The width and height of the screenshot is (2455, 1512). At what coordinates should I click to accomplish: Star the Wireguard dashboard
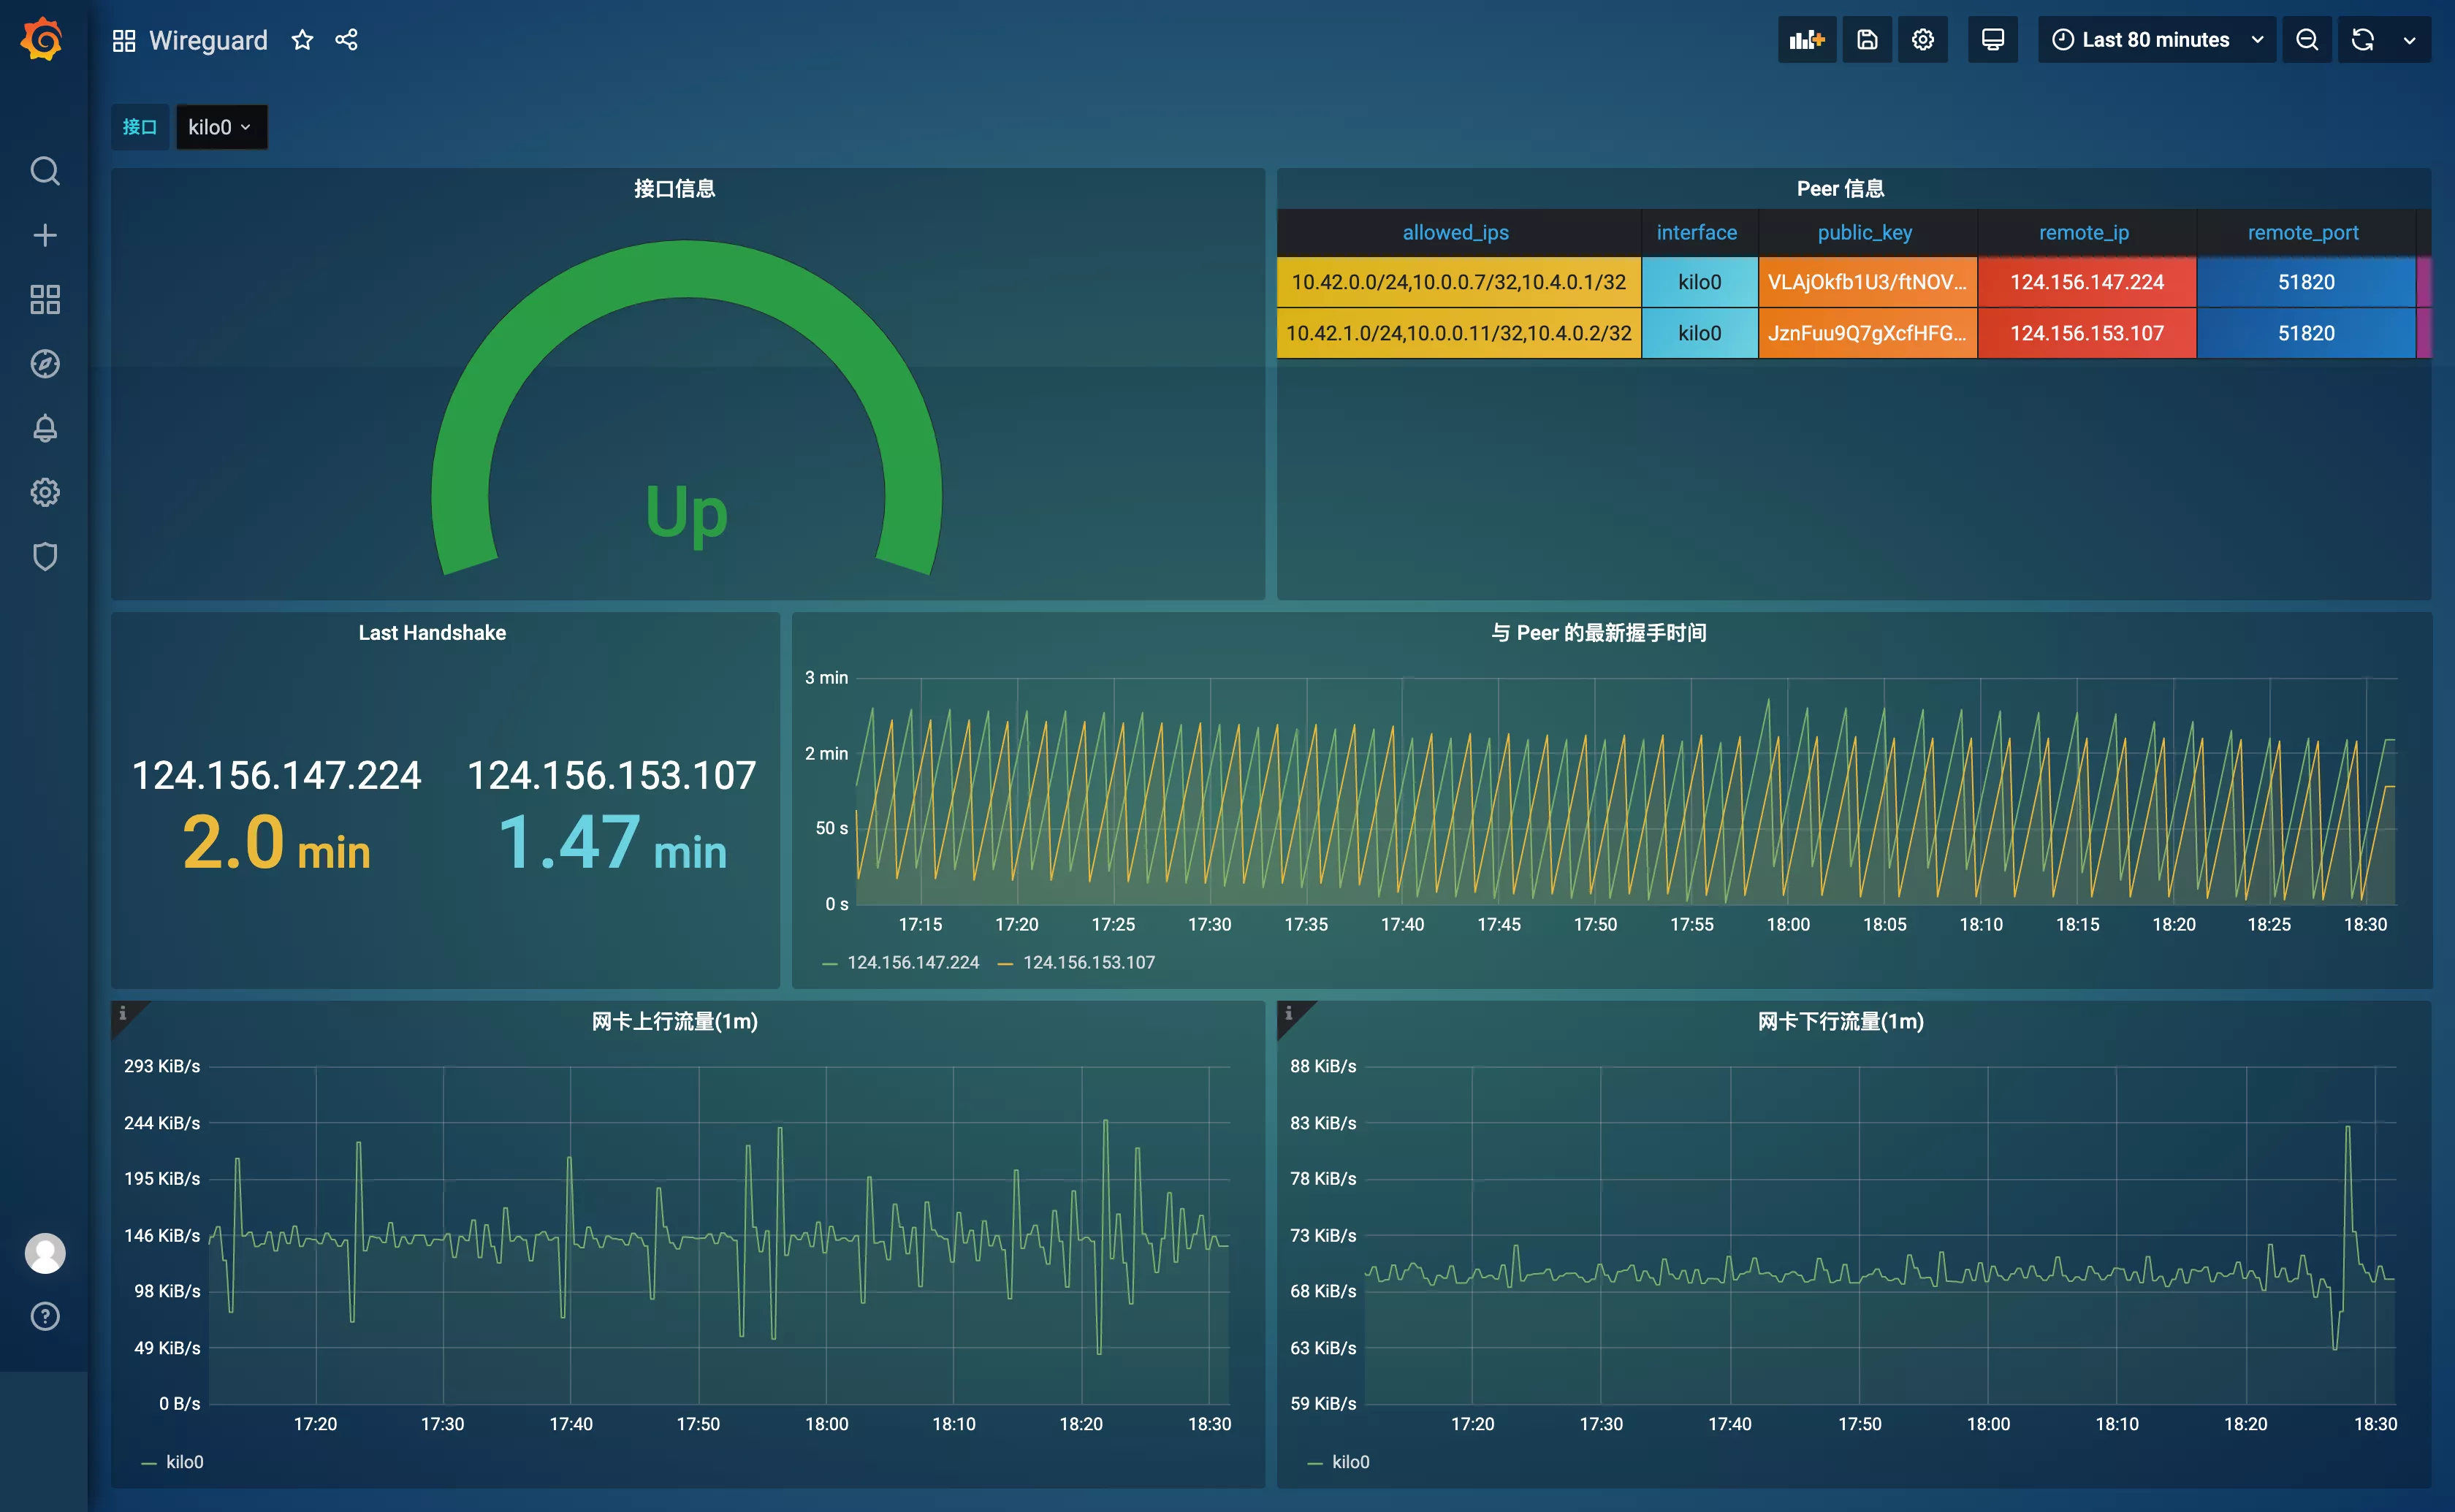point(302,40)
